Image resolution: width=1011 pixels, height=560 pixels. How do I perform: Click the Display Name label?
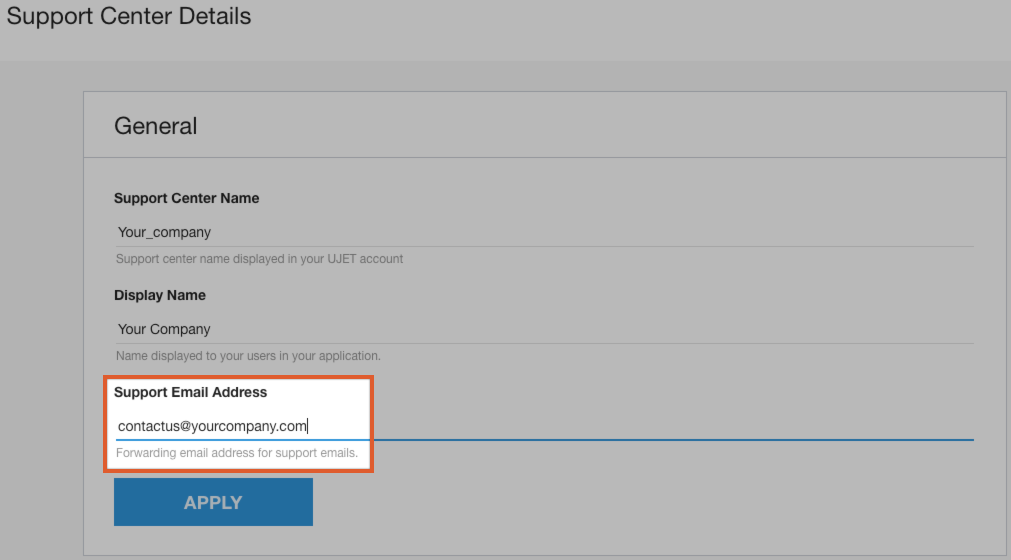point(160,295)
